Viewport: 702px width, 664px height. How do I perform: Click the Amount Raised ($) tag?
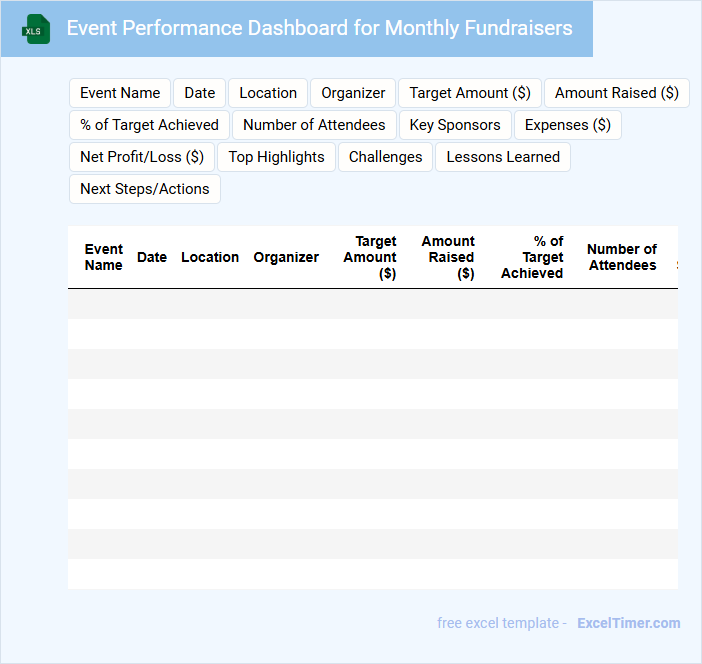coord(616,93)
